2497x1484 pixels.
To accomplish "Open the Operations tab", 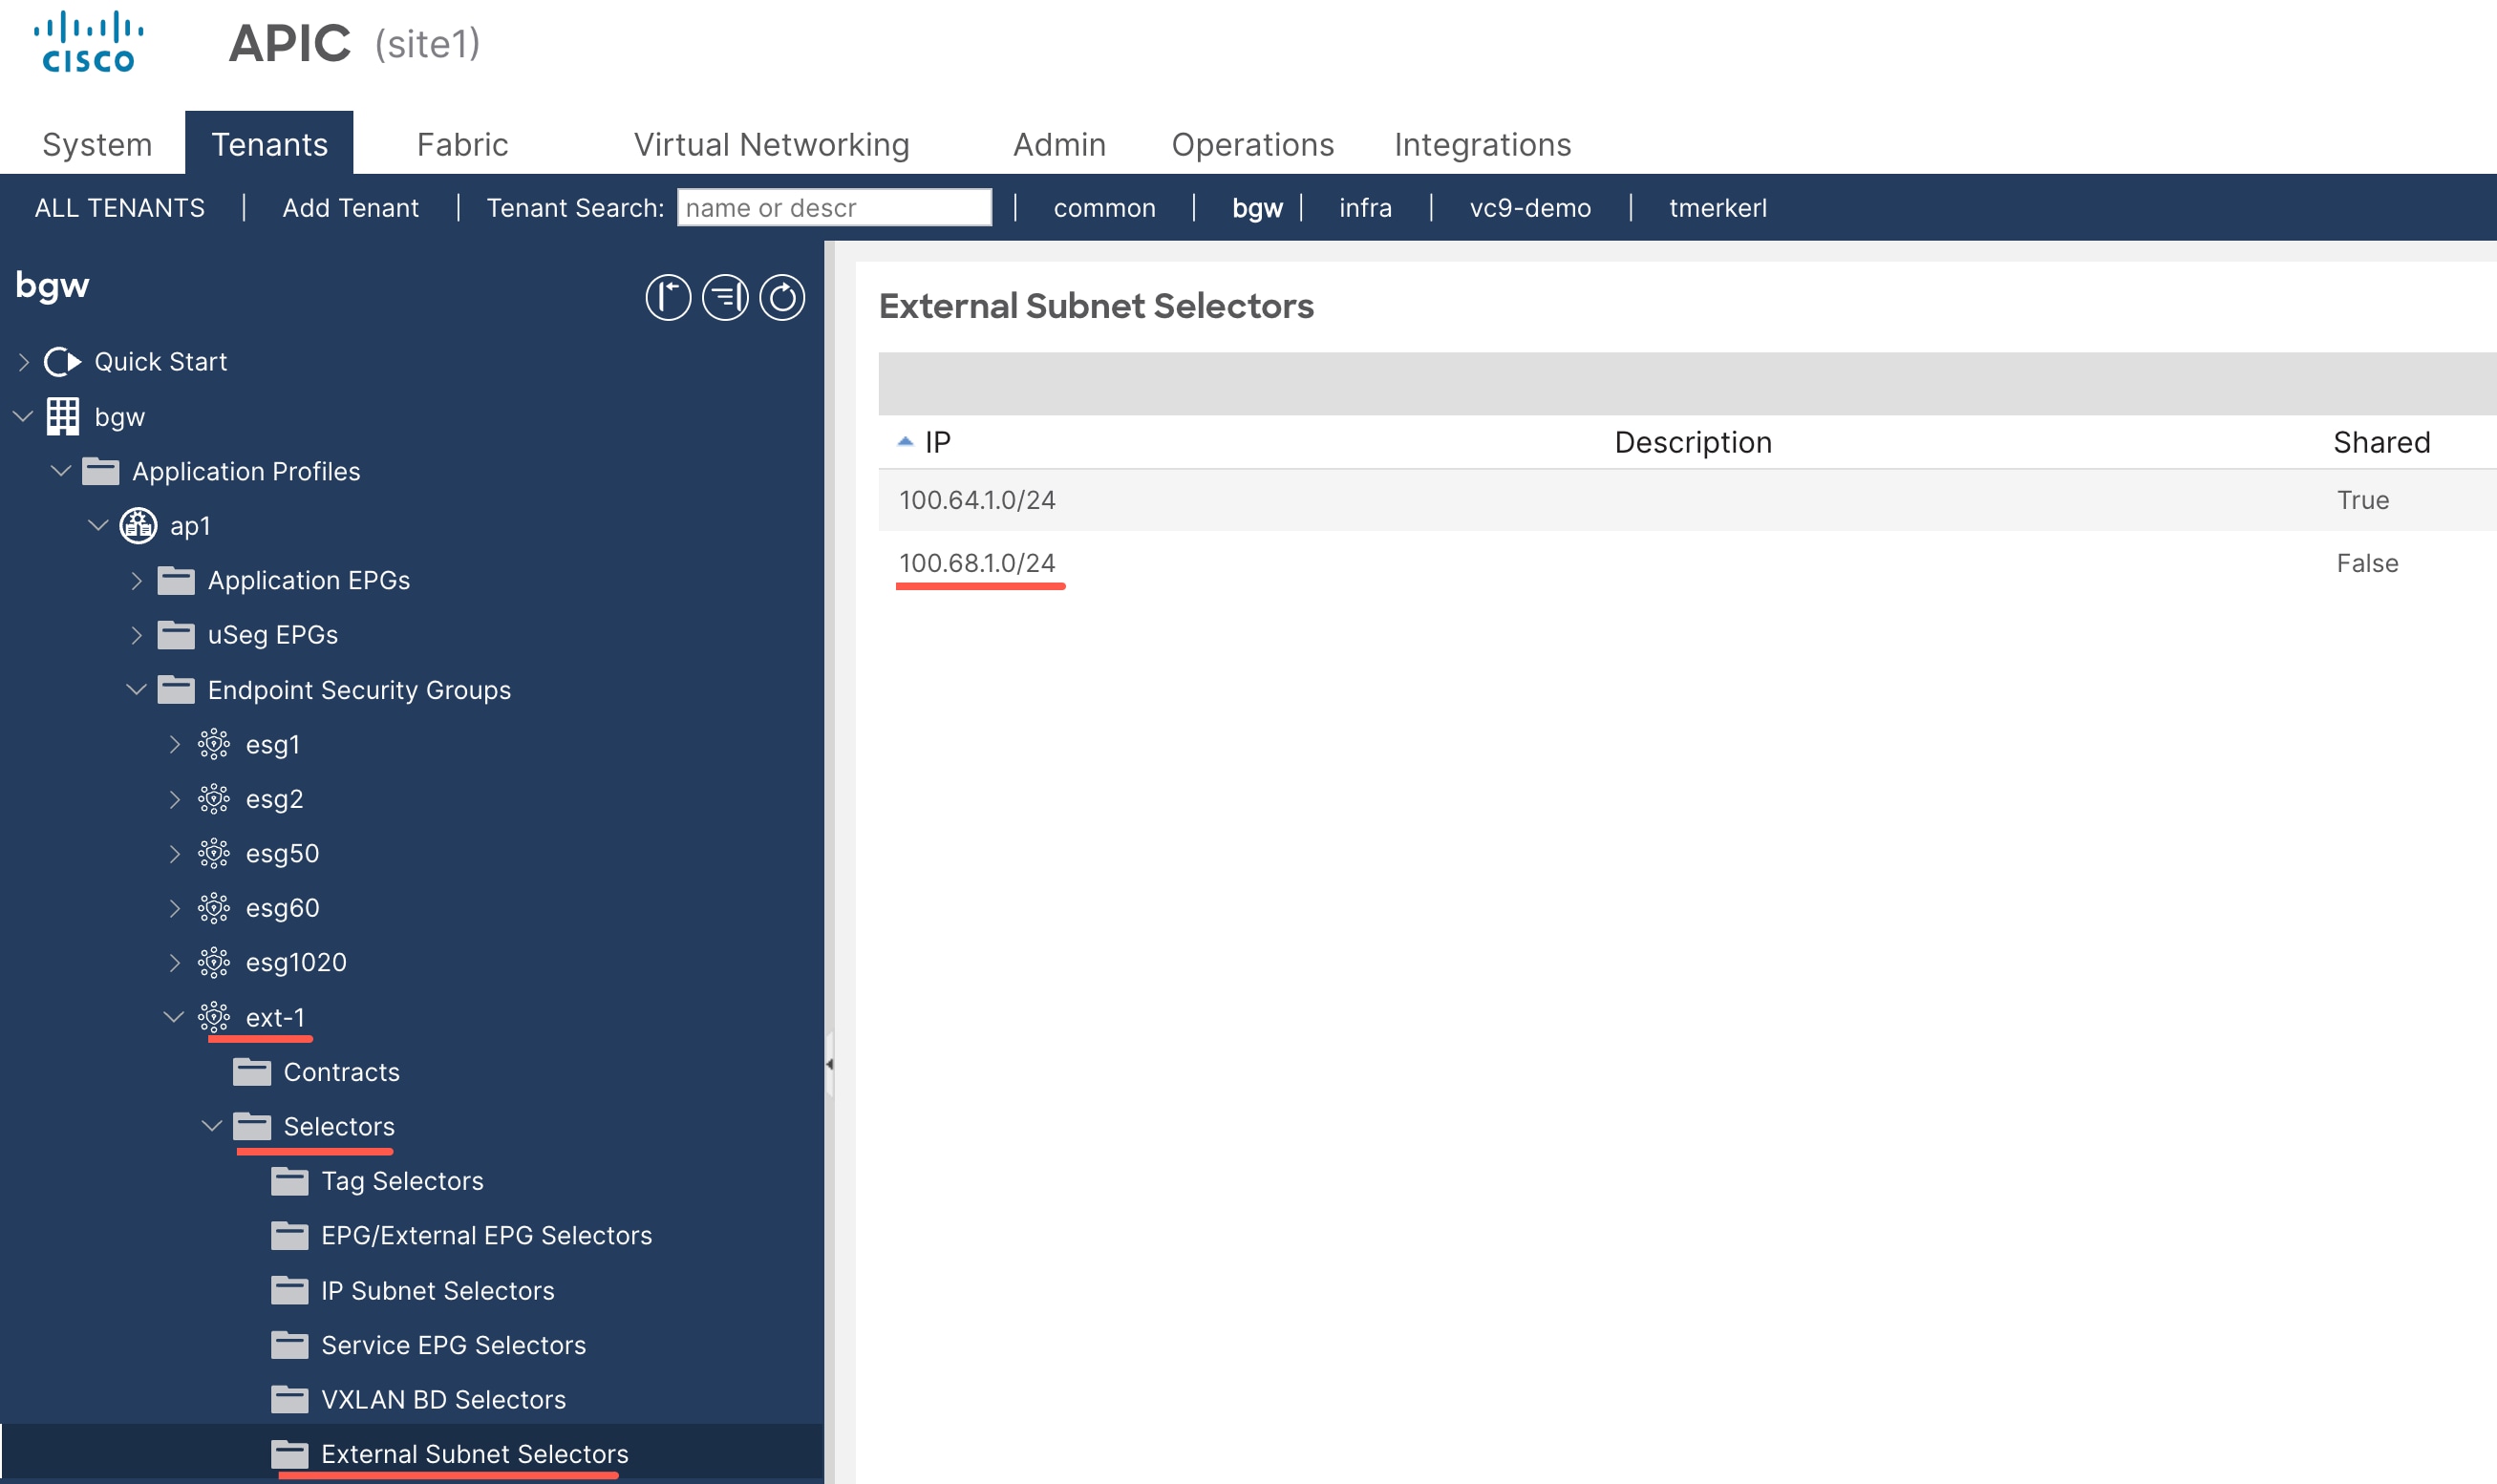I will tap(1252, 145).
